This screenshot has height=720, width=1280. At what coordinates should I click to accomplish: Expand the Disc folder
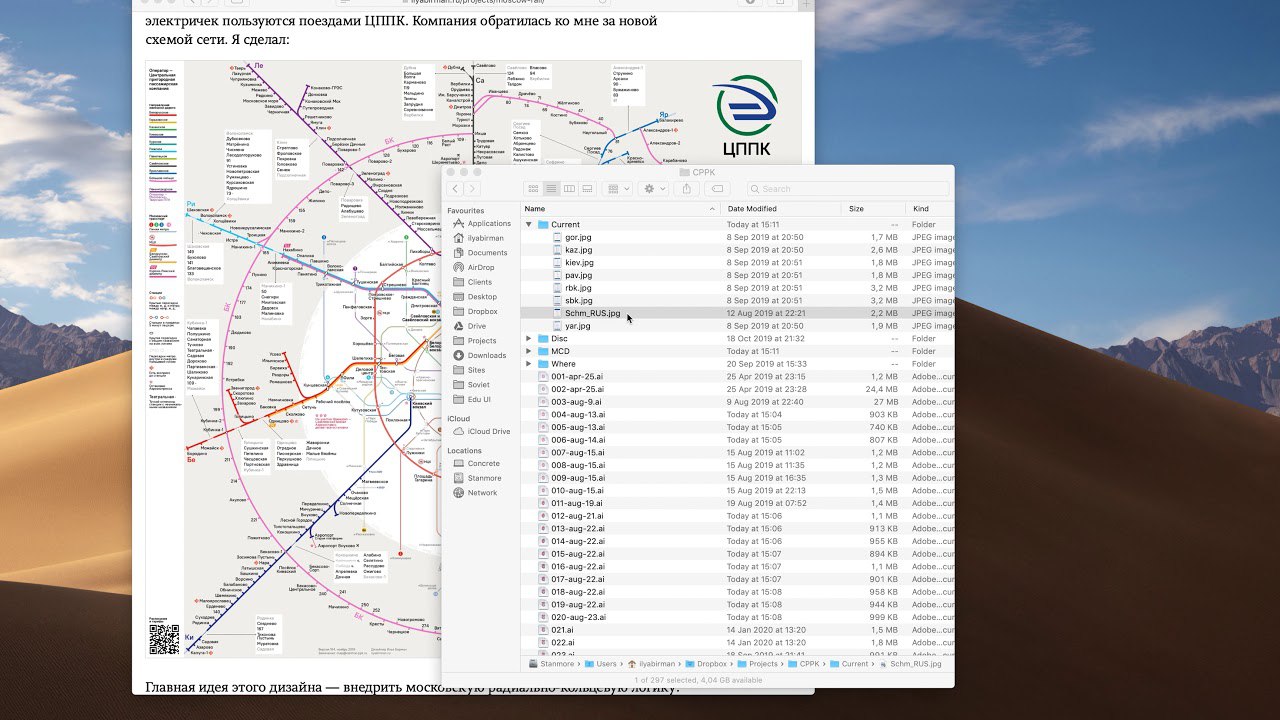click(x=529, y=338)
